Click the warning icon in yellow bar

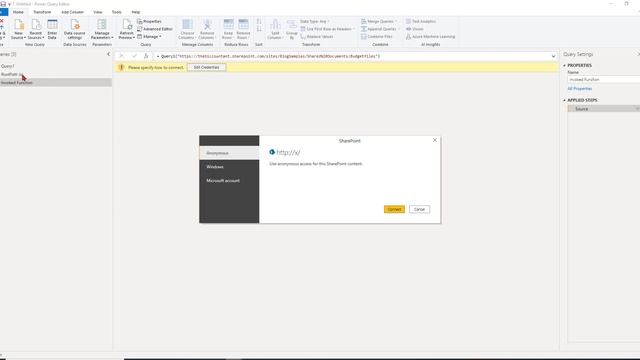pos(121,67)
